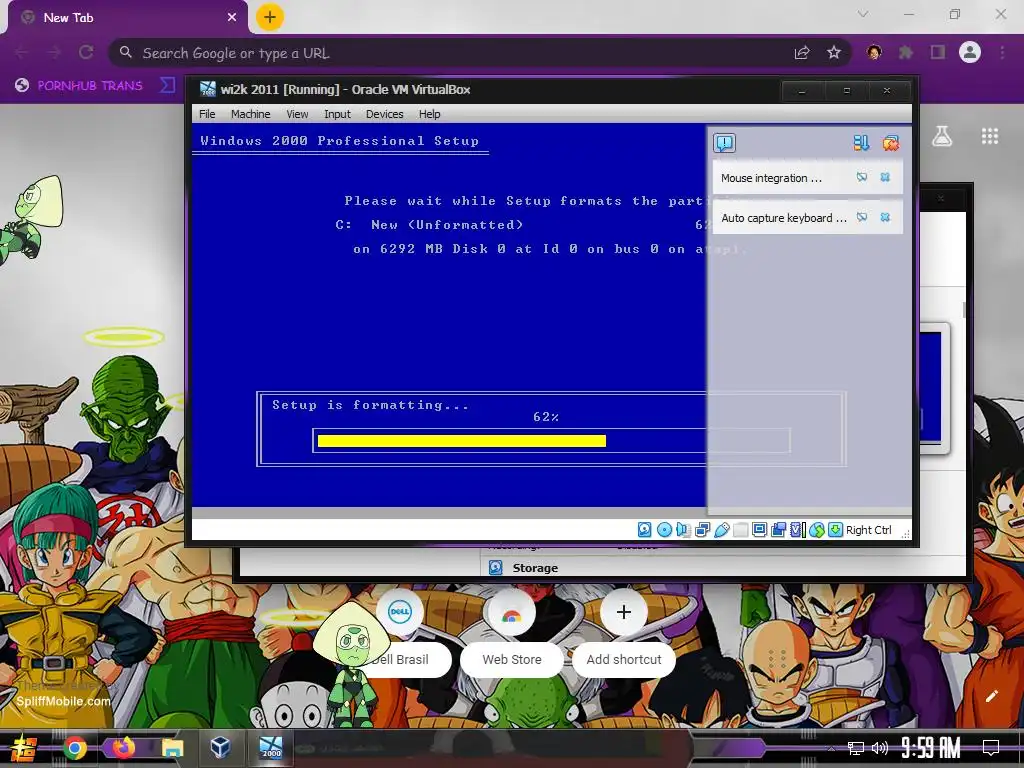The image size is (1024, 768).
Task: Toggle the notification center icon
Action: tap(724, 143)
